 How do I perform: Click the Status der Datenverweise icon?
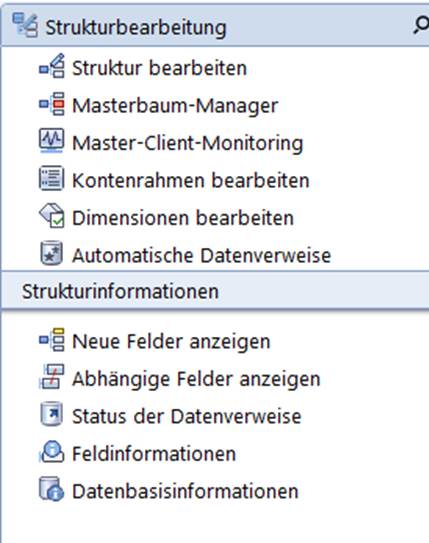(x=52, y=414)
